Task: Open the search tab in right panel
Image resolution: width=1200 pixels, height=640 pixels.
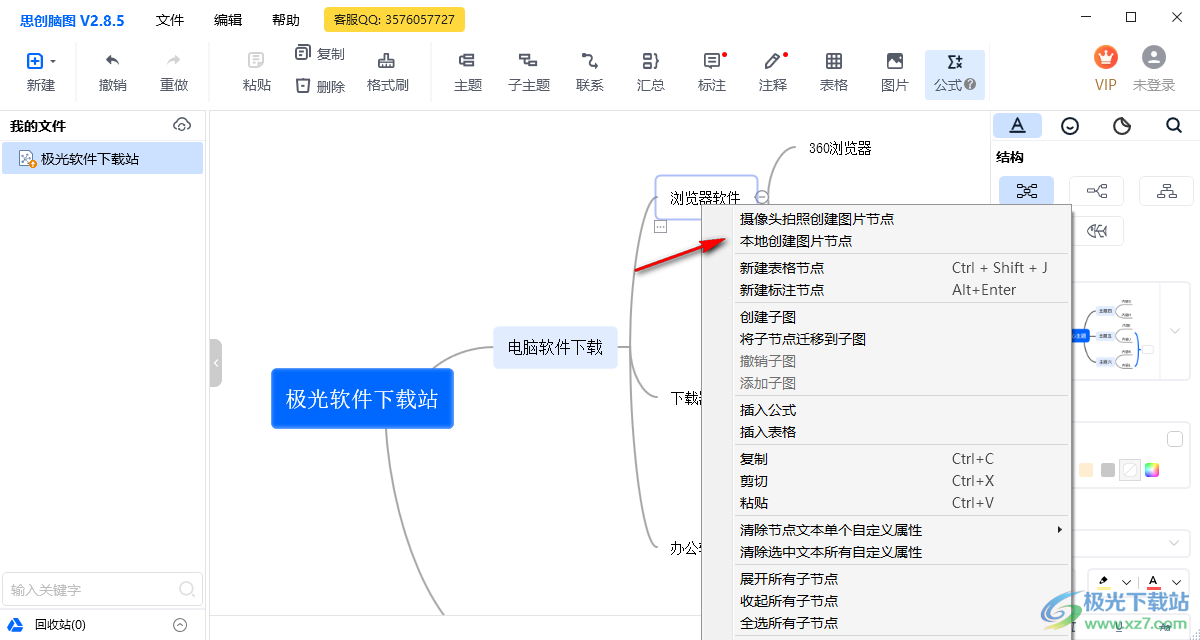Action: pos(1174,125)
